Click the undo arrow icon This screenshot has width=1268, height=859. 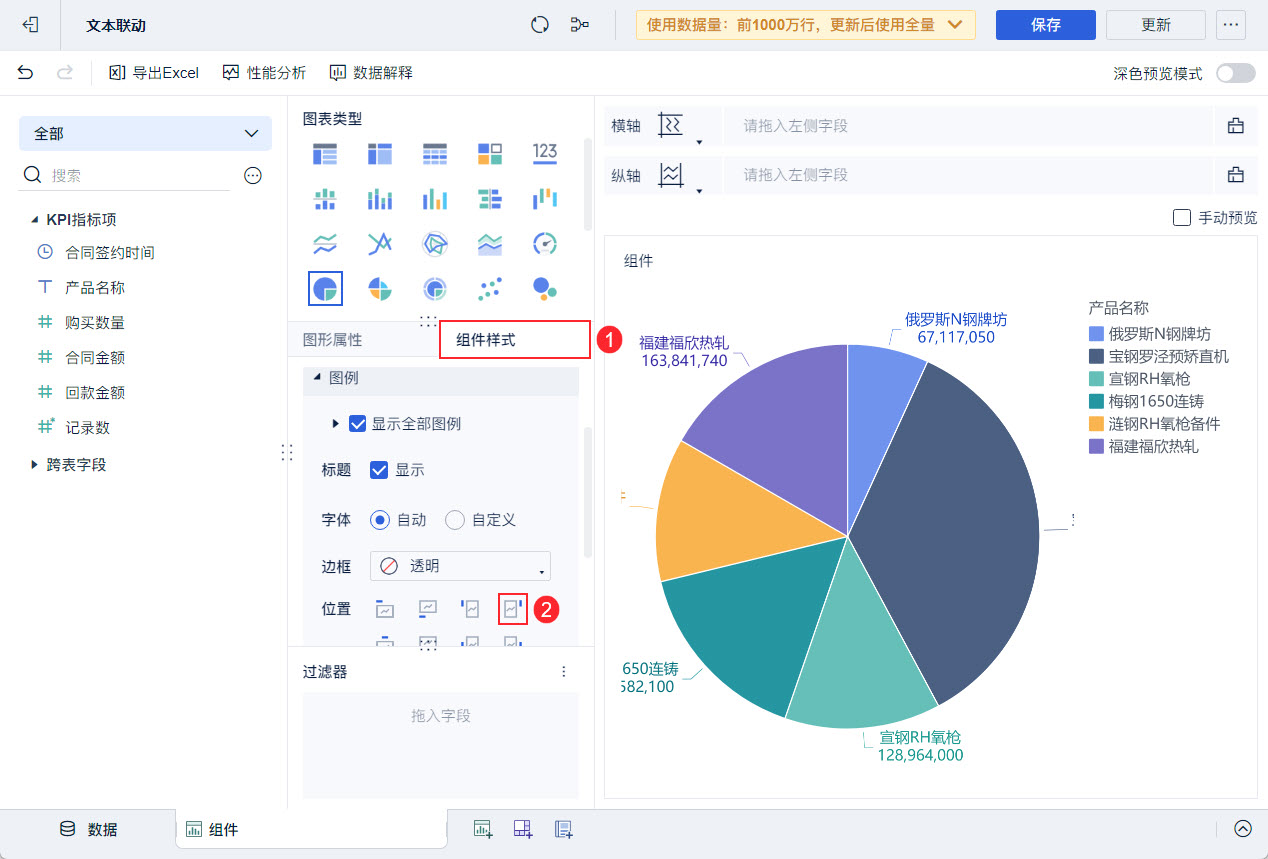coord(25,72)
